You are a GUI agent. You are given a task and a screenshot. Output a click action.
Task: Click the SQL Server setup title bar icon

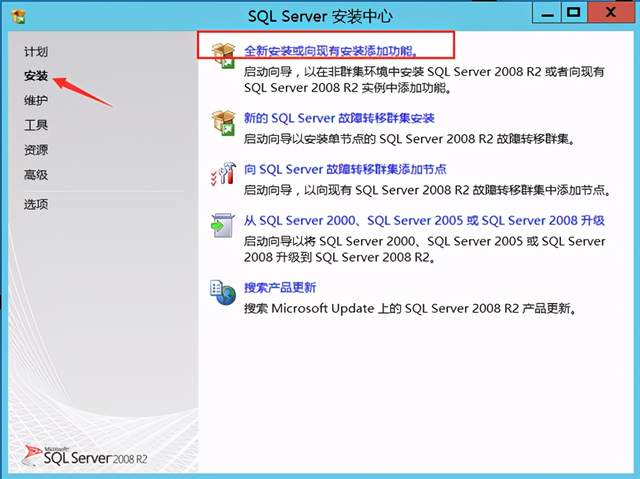18,16
